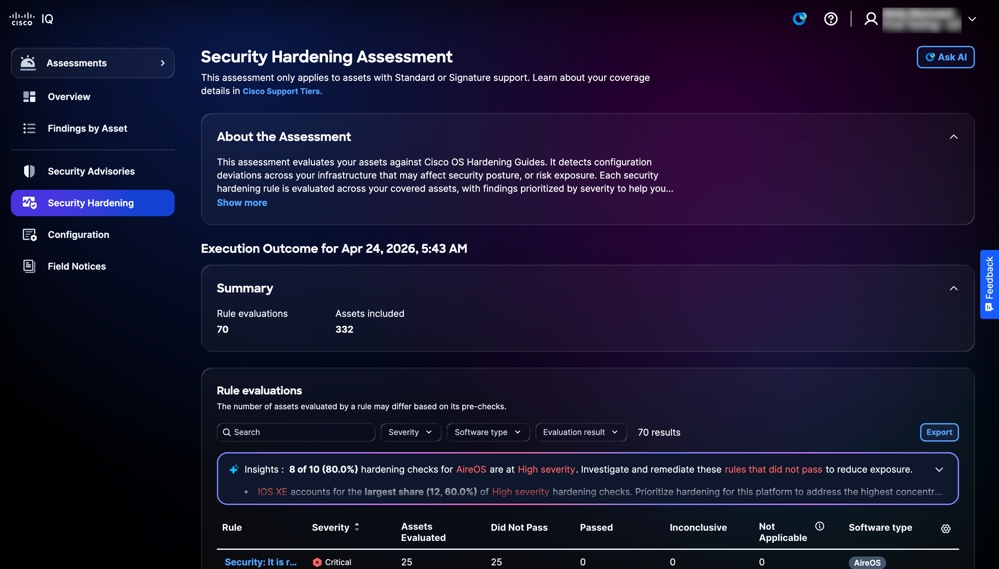Open the AI assistant icon in header
Image resolution: width=999 pixels, height=569 pixels.
(x=799, y=18)
